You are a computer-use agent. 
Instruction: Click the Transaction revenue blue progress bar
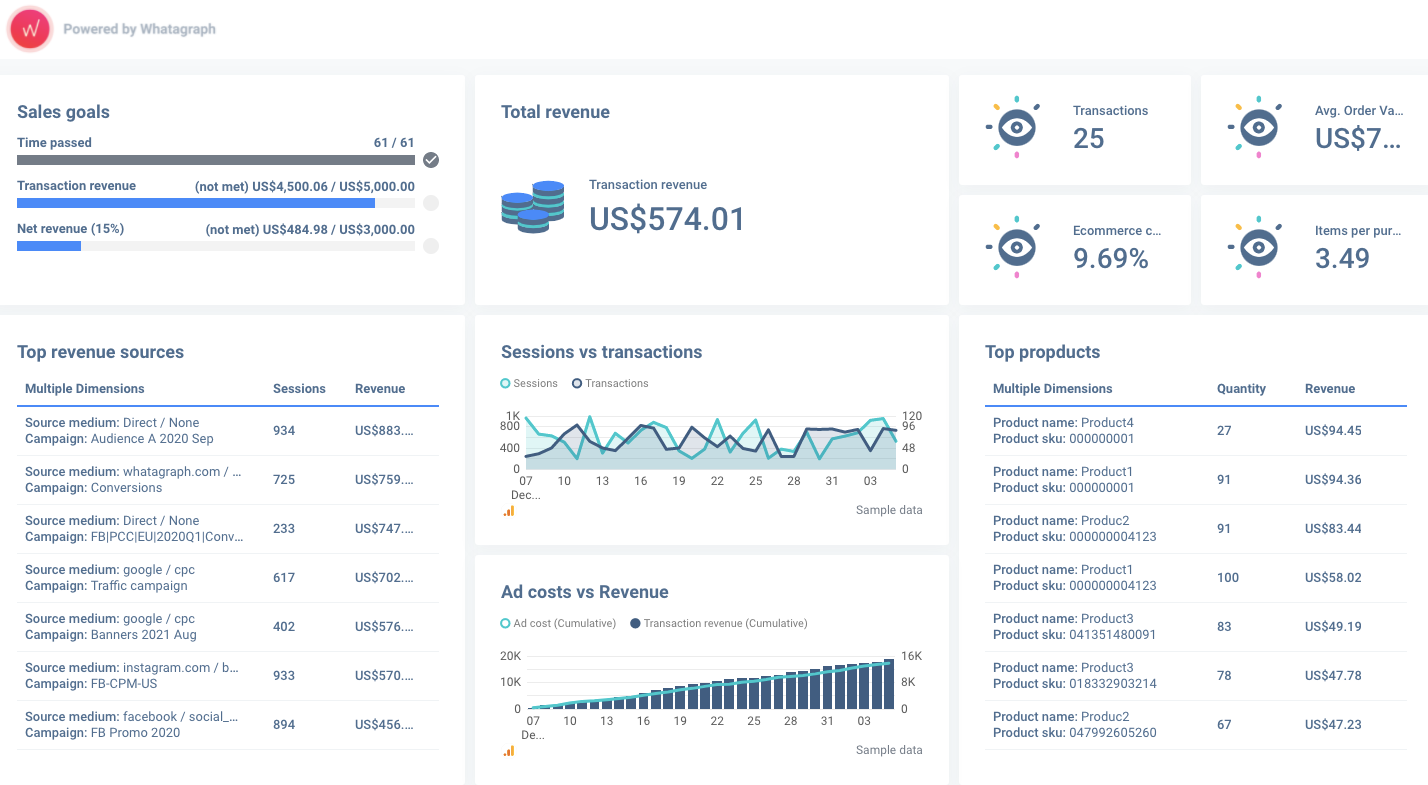coord(196,203)
